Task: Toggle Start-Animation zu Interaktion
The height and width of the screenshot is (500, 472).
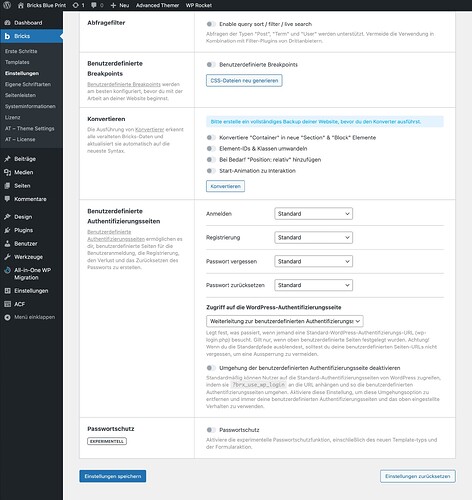Action: pos(211,171)
